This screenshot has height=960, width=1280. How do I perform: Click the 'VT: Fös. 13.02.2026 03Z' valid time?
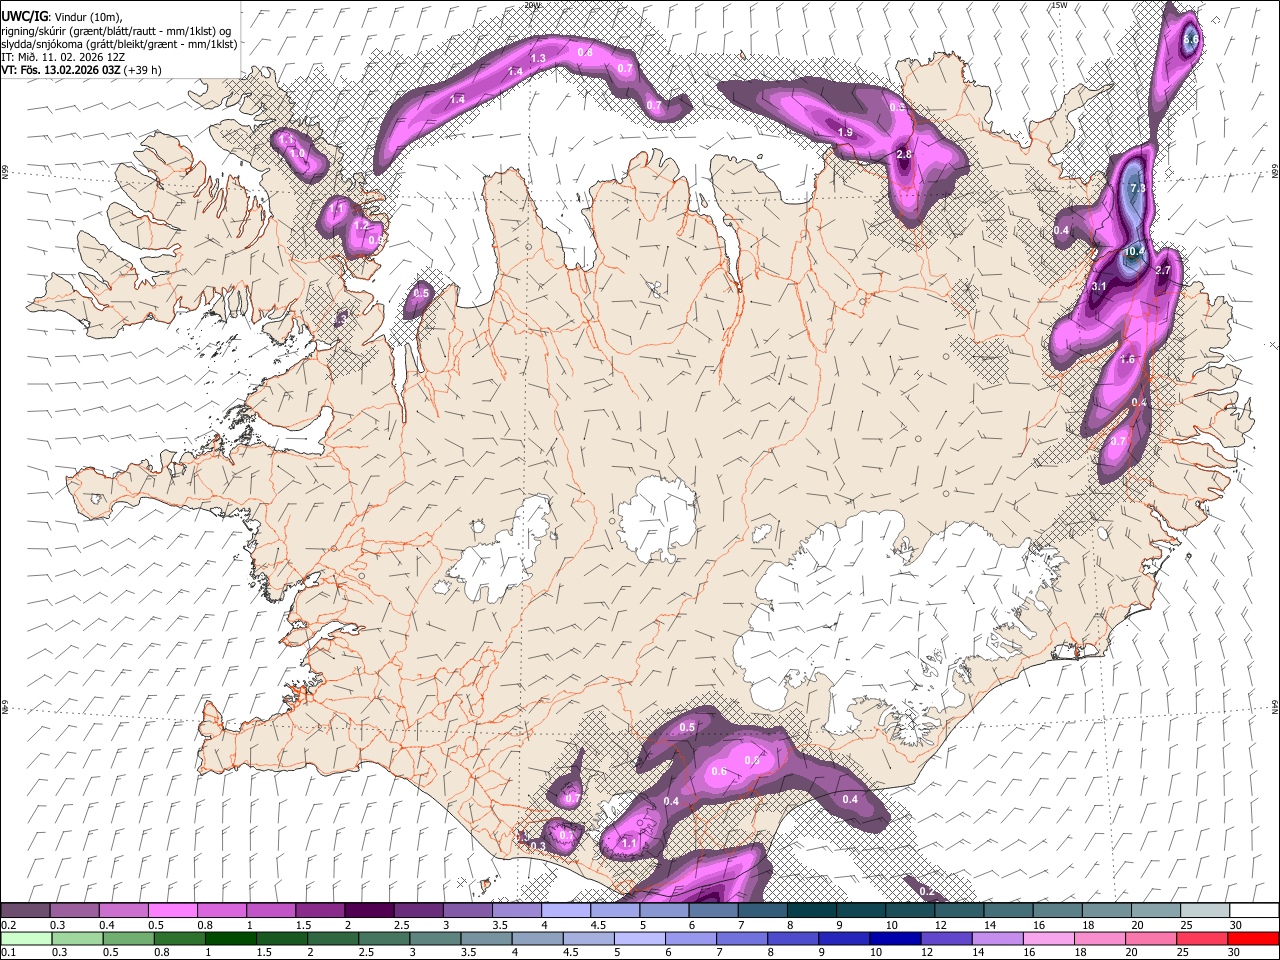(x=61, y=70)
